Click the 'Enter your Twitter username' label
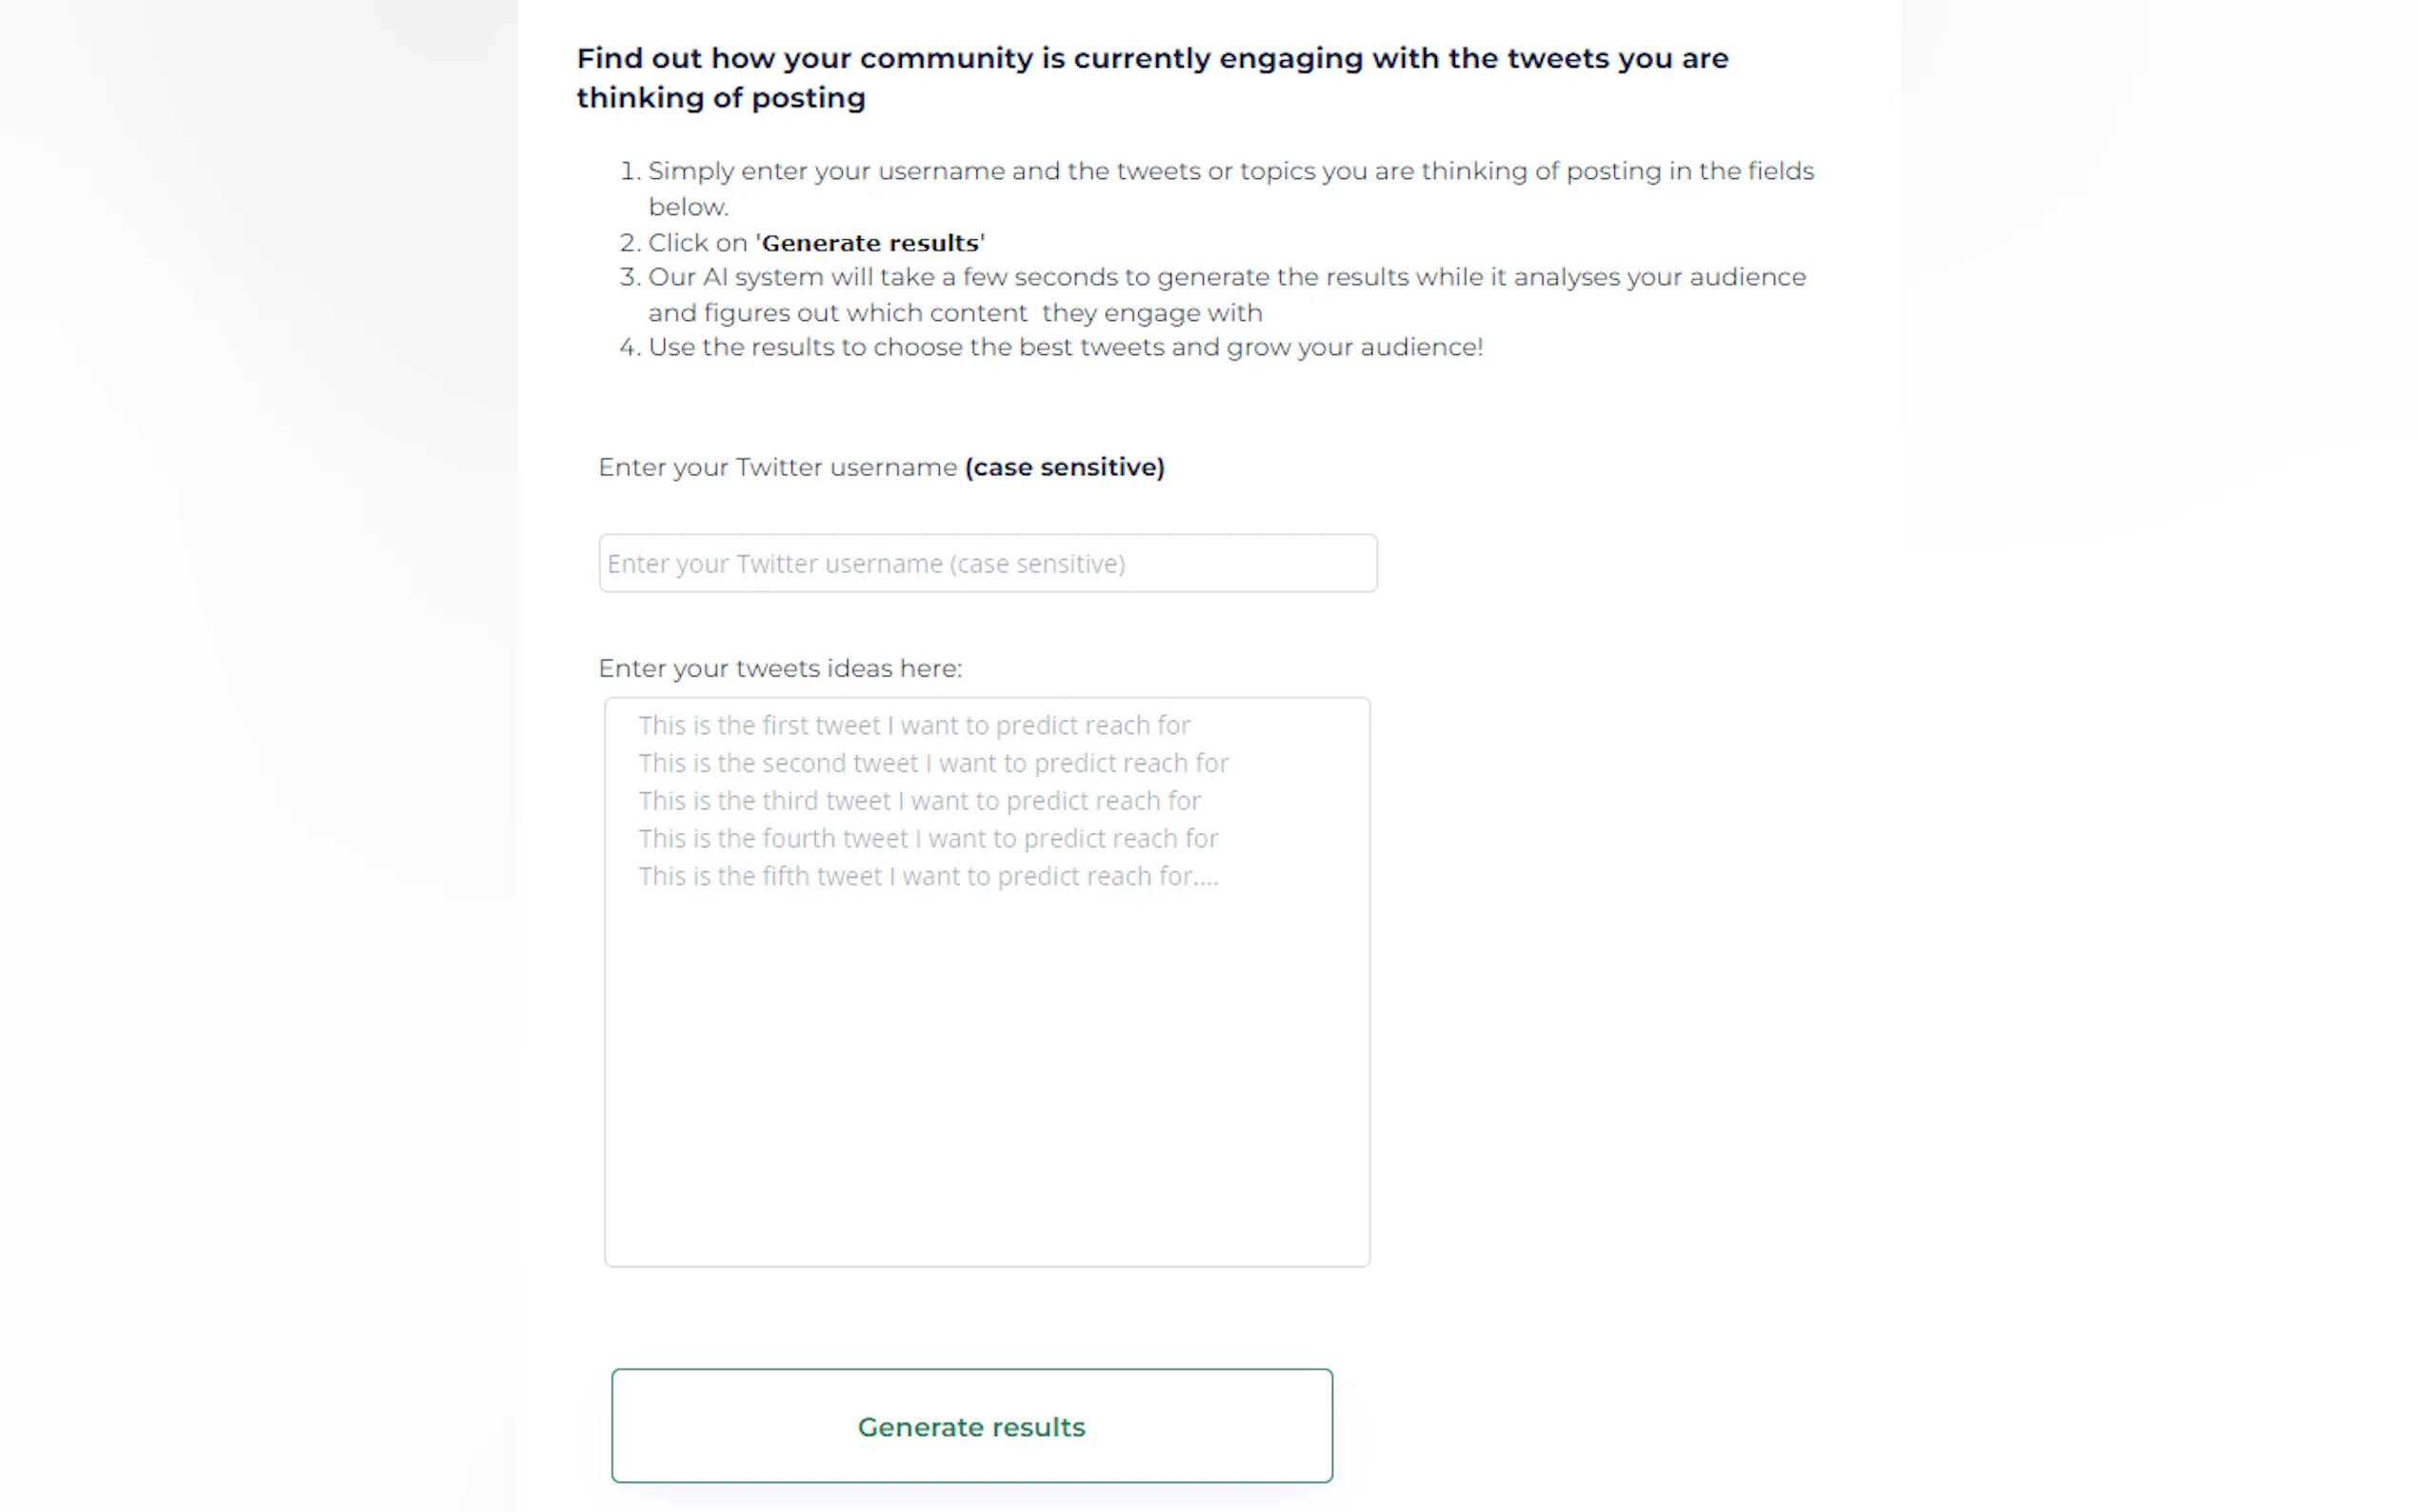2419x1512 pixels. pos(777,467)
